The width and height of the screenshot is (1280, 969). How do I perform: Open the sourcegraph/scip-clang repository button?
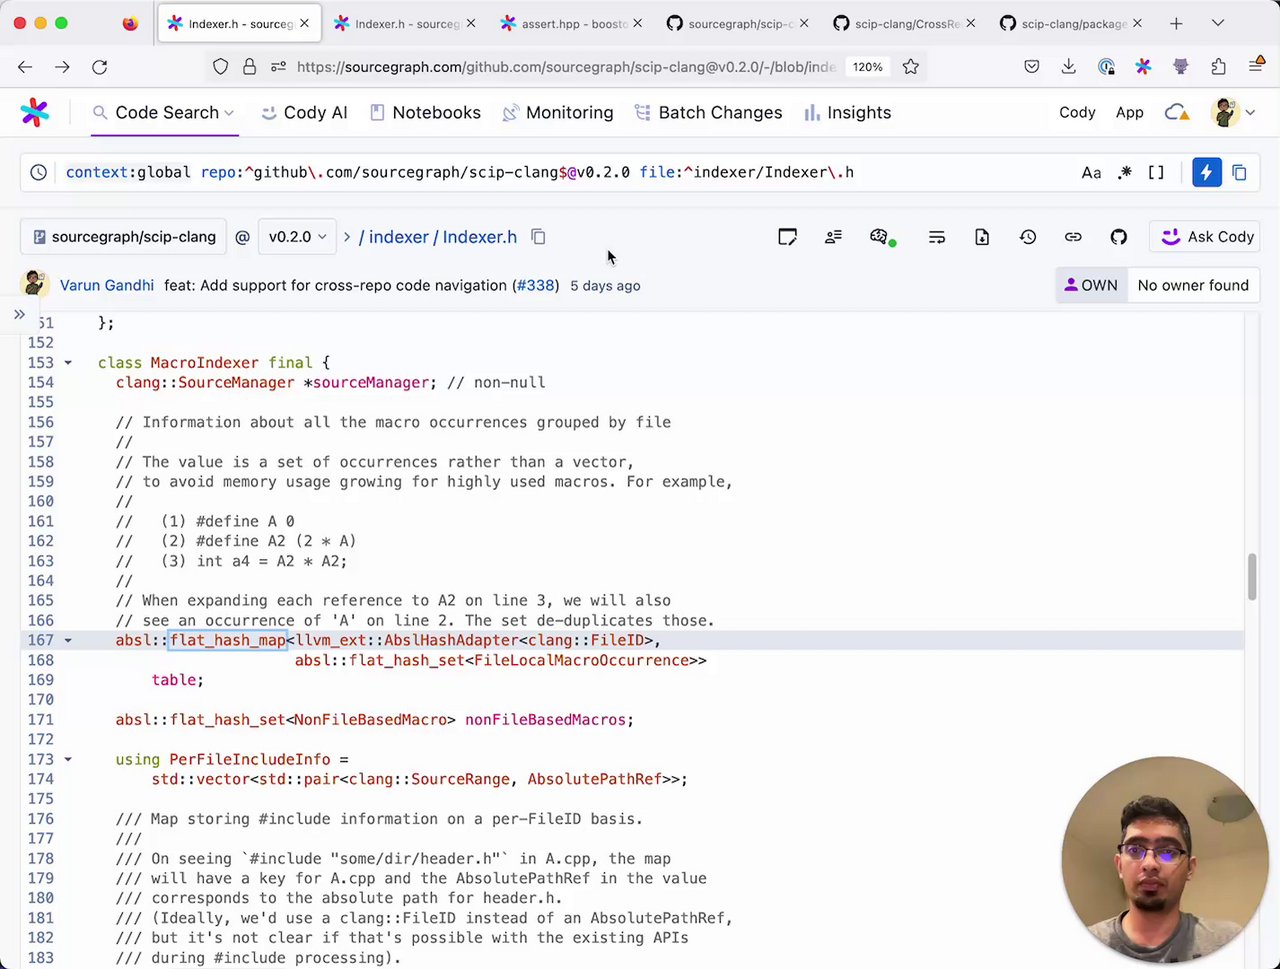(123, 237)
